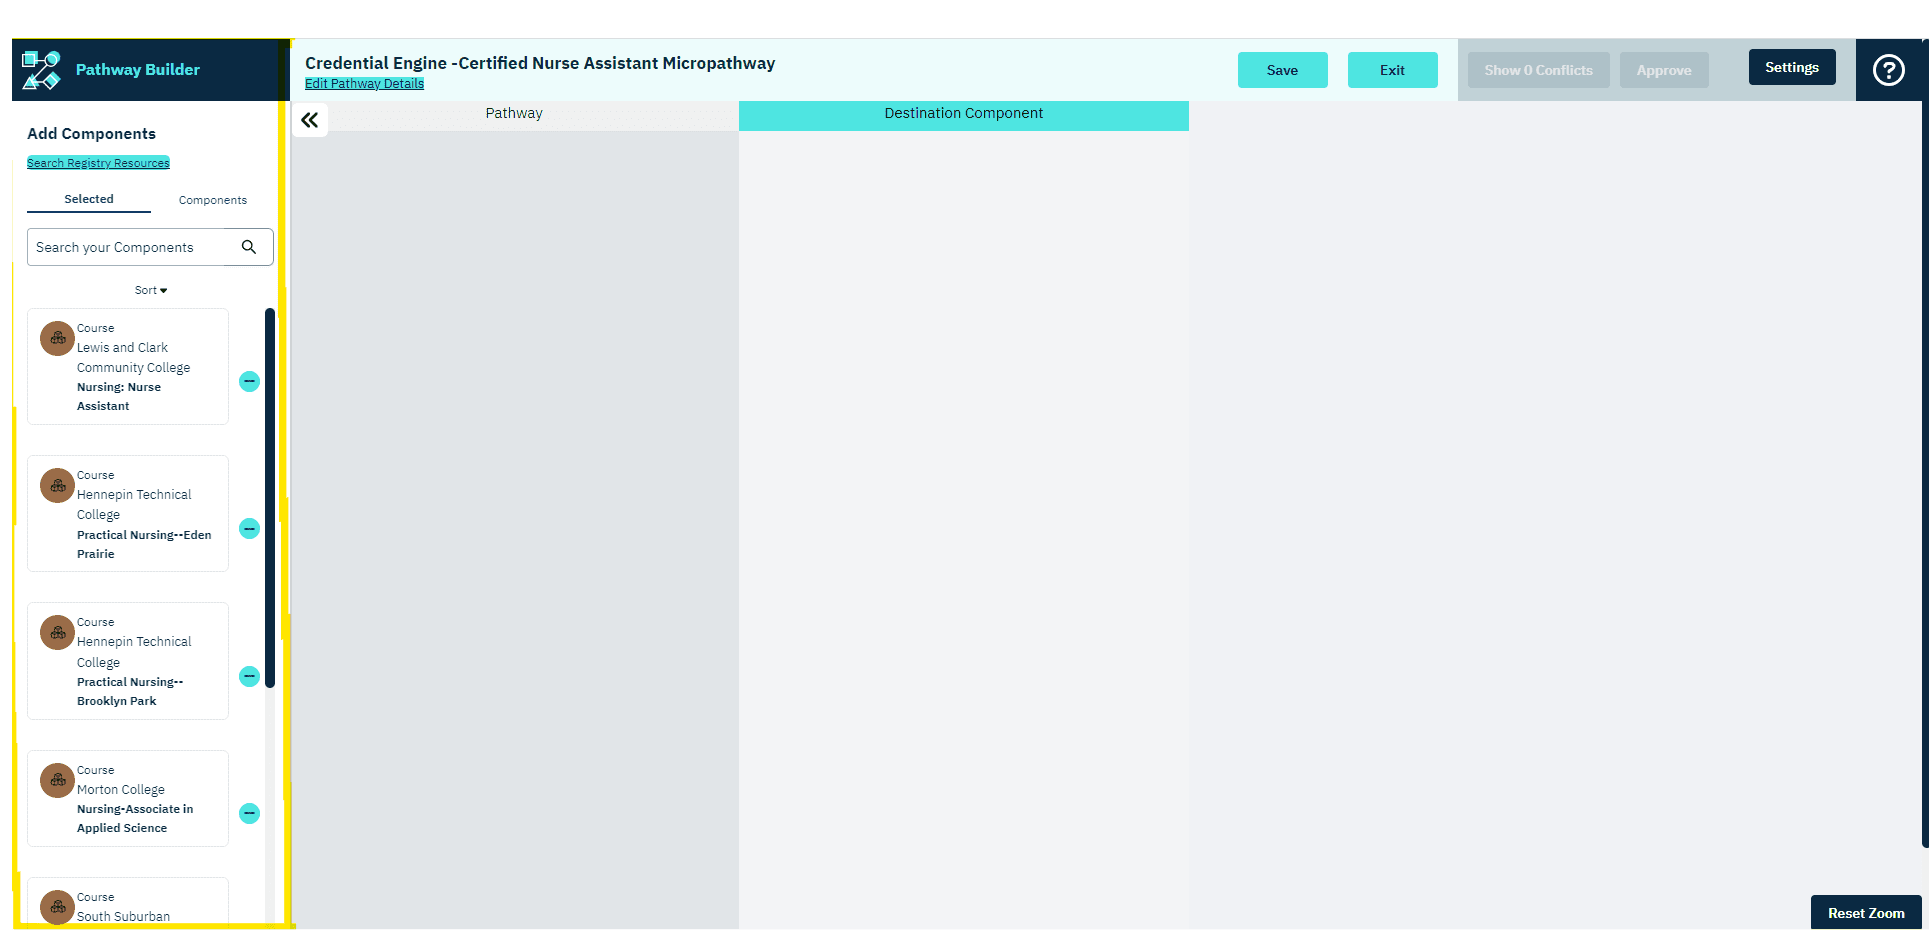Save the micropathway

[x=1282, y=70]
